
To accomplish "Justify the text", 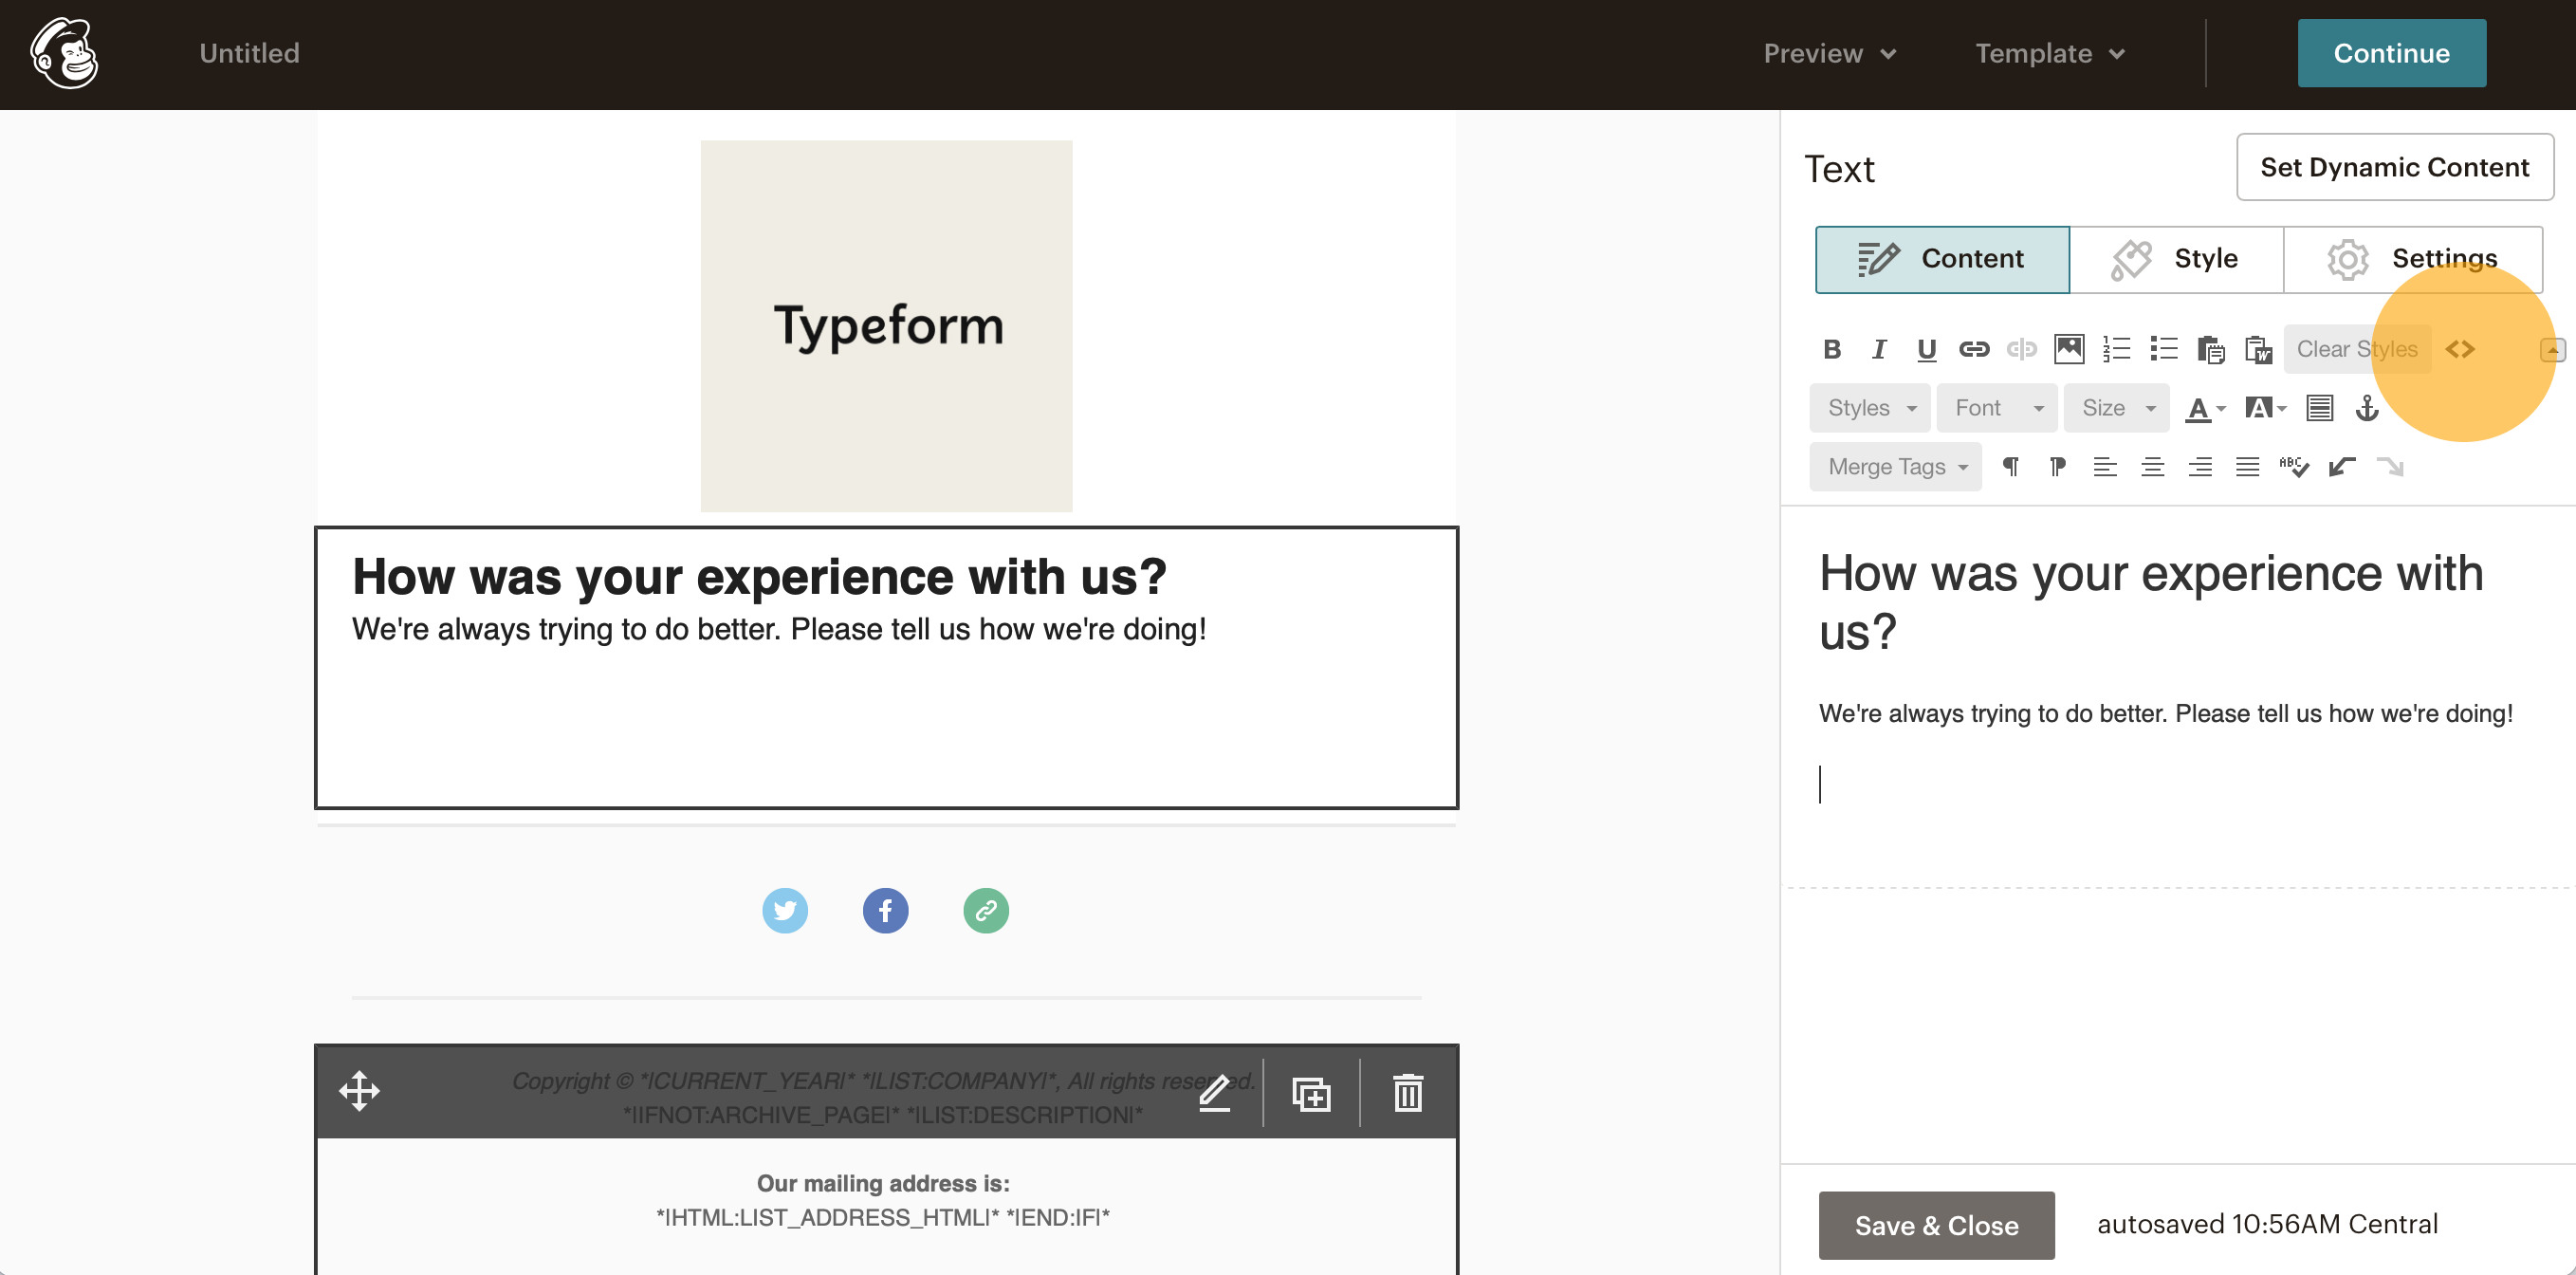I will click(2247, 467).
